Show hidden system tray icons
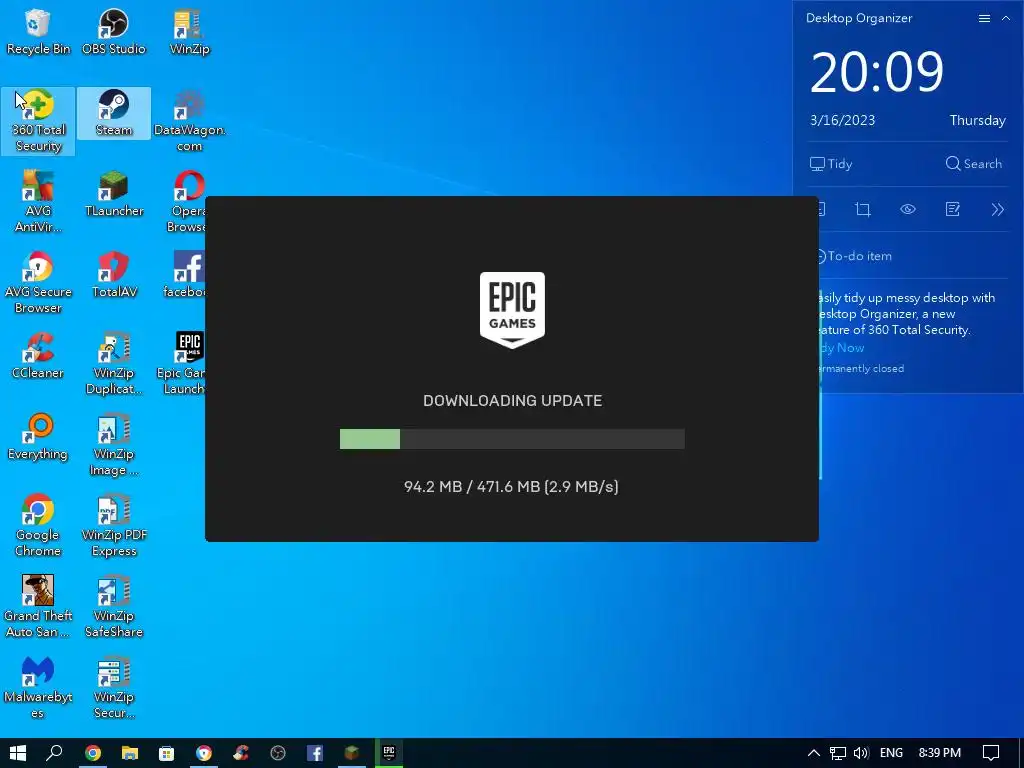Viewport: 1024px width, 768px height. (814, 753)
